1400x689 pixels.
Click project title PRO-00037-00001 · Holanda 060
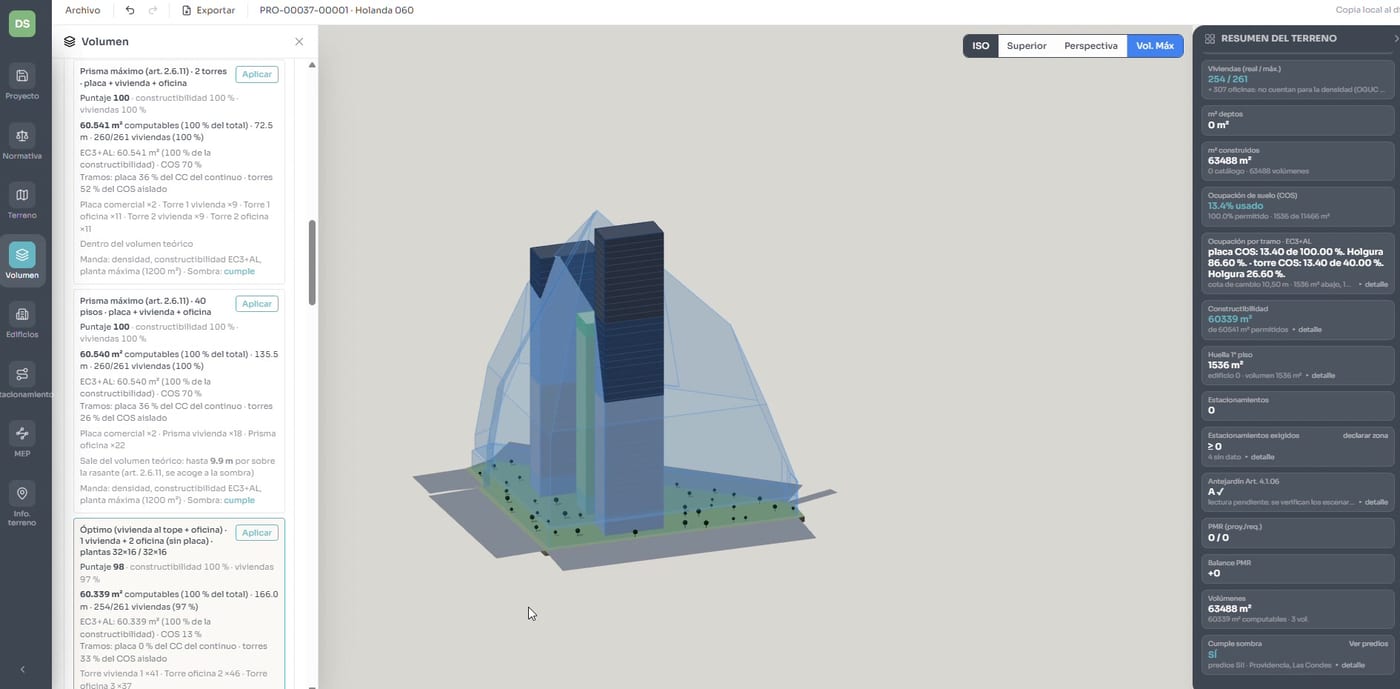336,10
